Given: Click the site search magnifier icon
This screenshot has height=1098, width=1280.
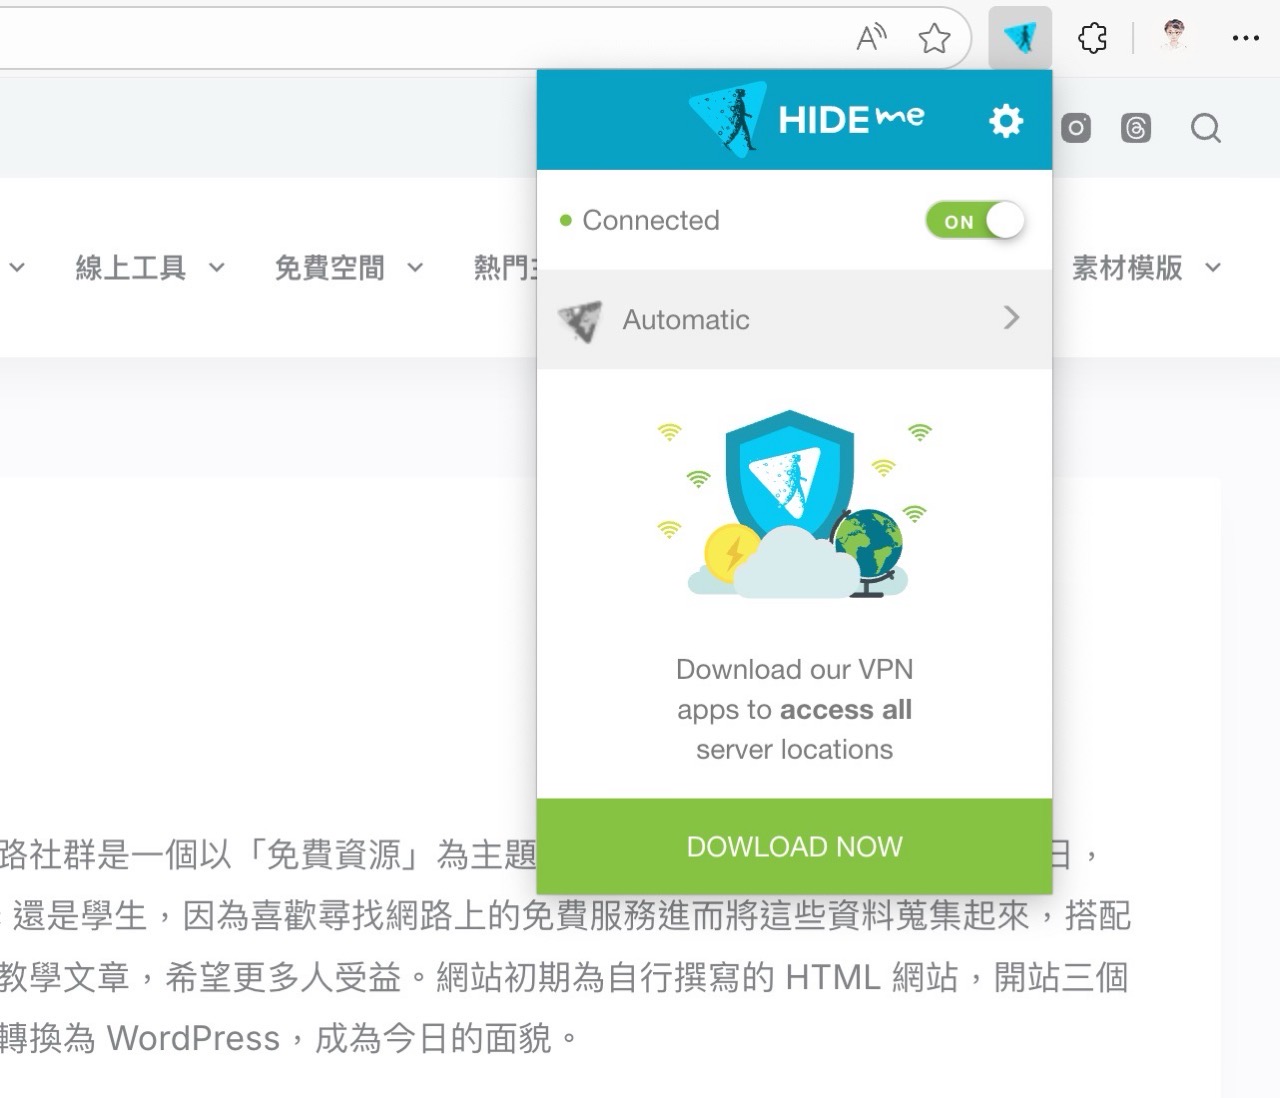Looking at the screenshot, I should tap(1206, 128).
